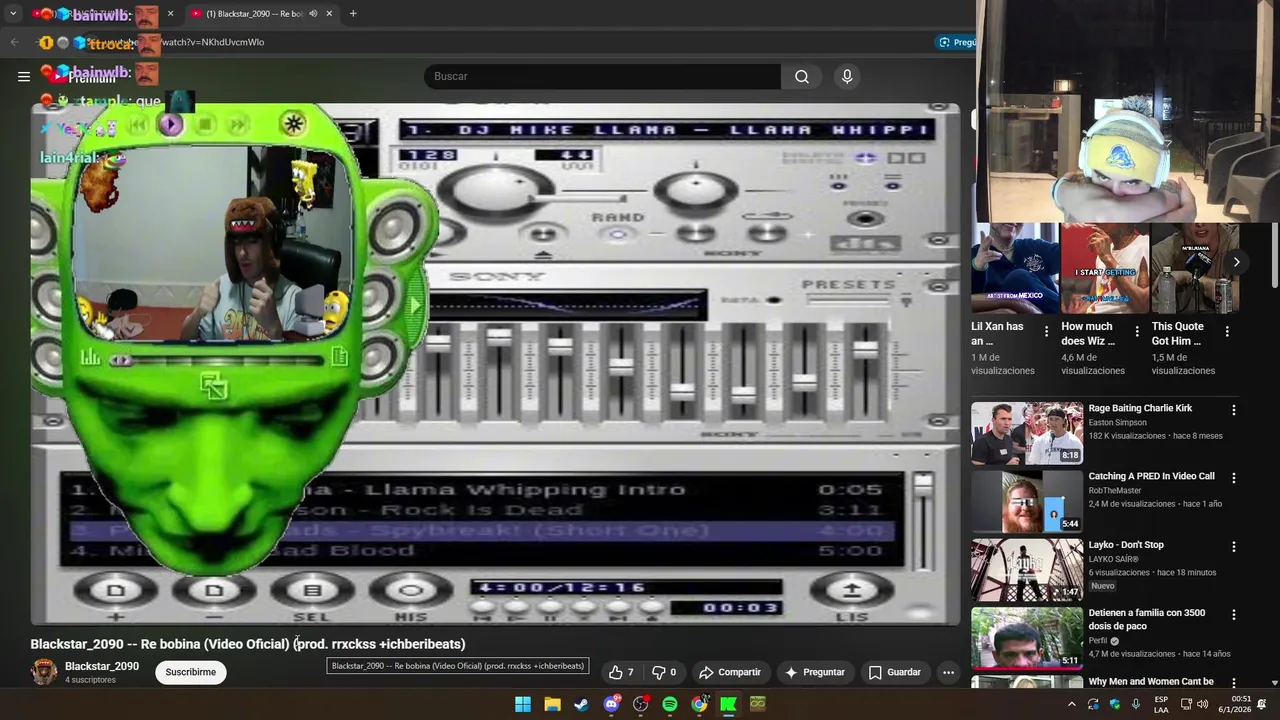Viewport: 1280px width, 720px height.
Task: Open 'Detienen a familia con 3500' thumbnail
Action: tap(1027, 638)
